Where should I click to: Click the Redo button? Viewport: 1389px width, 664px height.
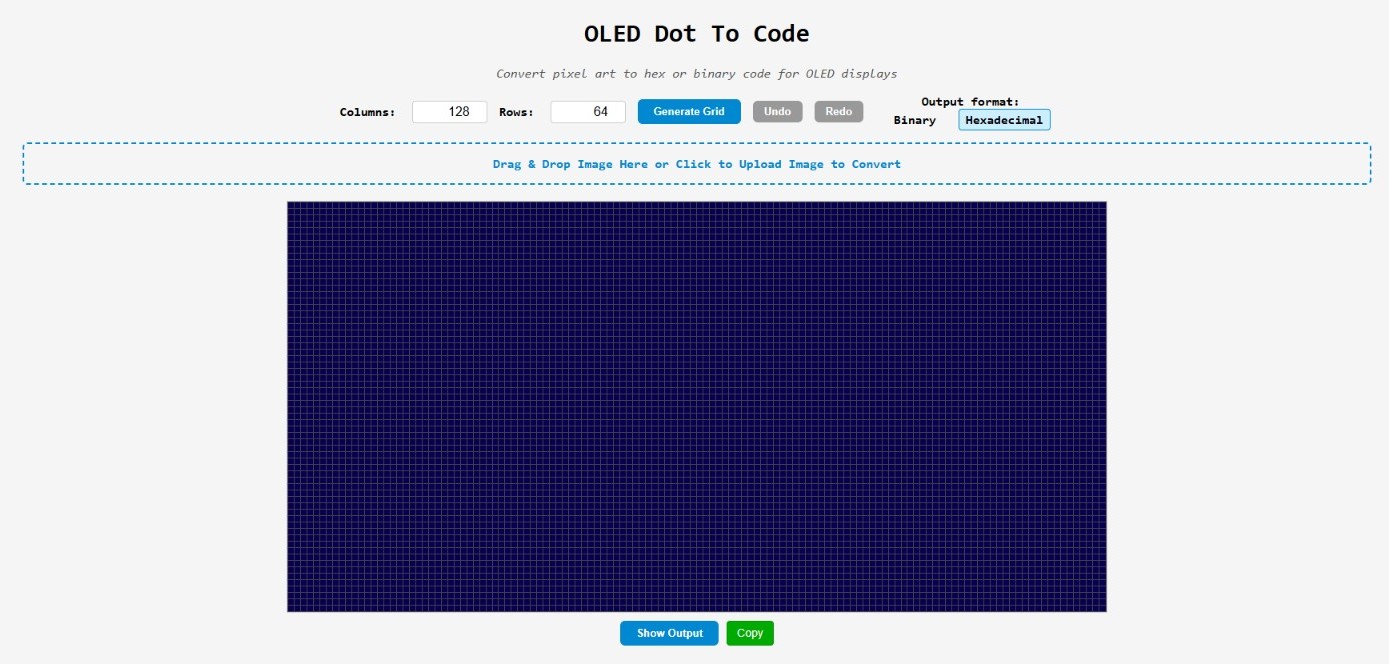(x=839, y=112)
